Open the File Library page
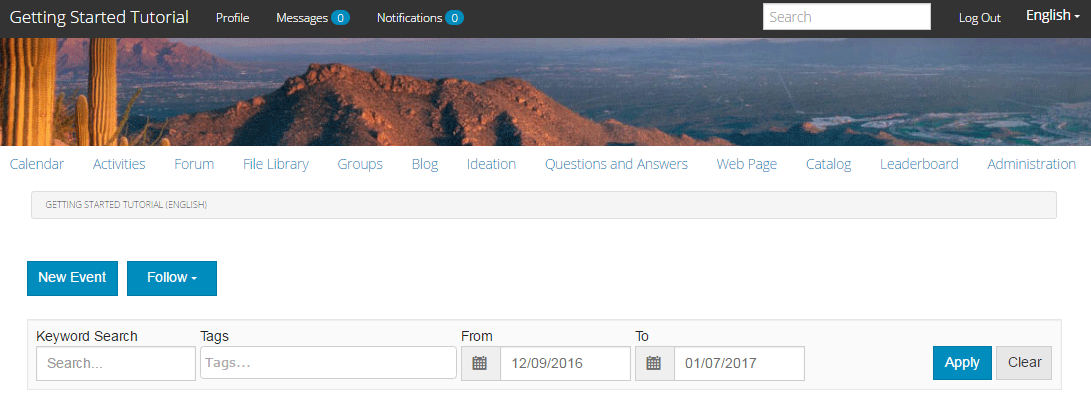The width and height of the screenshot is (1091, 413). pos(275,164)
